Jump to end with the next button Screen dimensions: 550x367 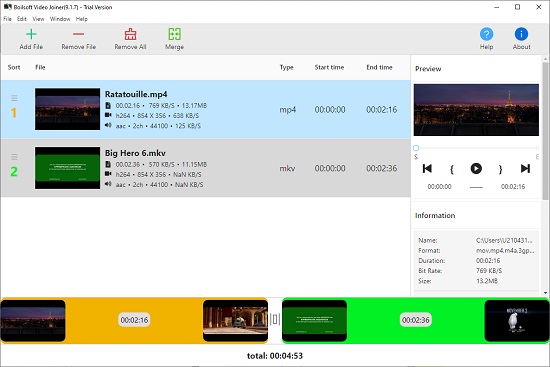click(x=525, y=169)
